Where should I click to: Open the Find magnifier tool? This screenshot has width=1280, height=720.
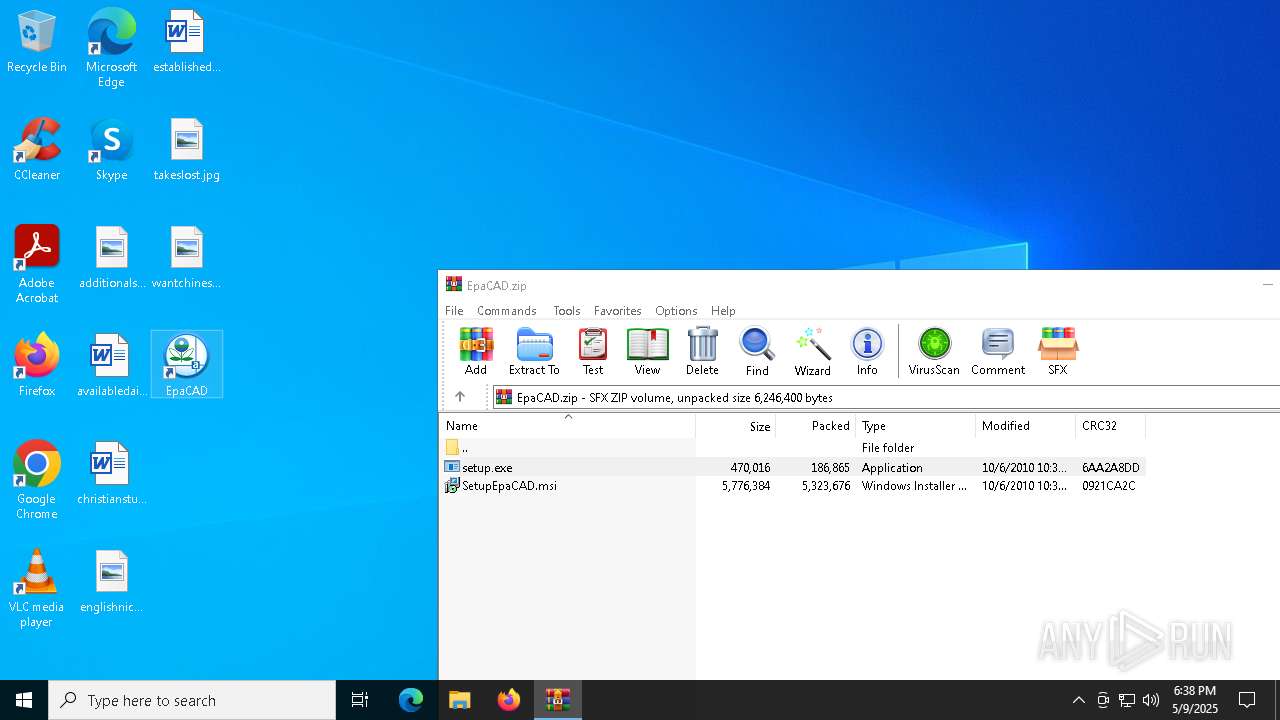tap(757, 351)
